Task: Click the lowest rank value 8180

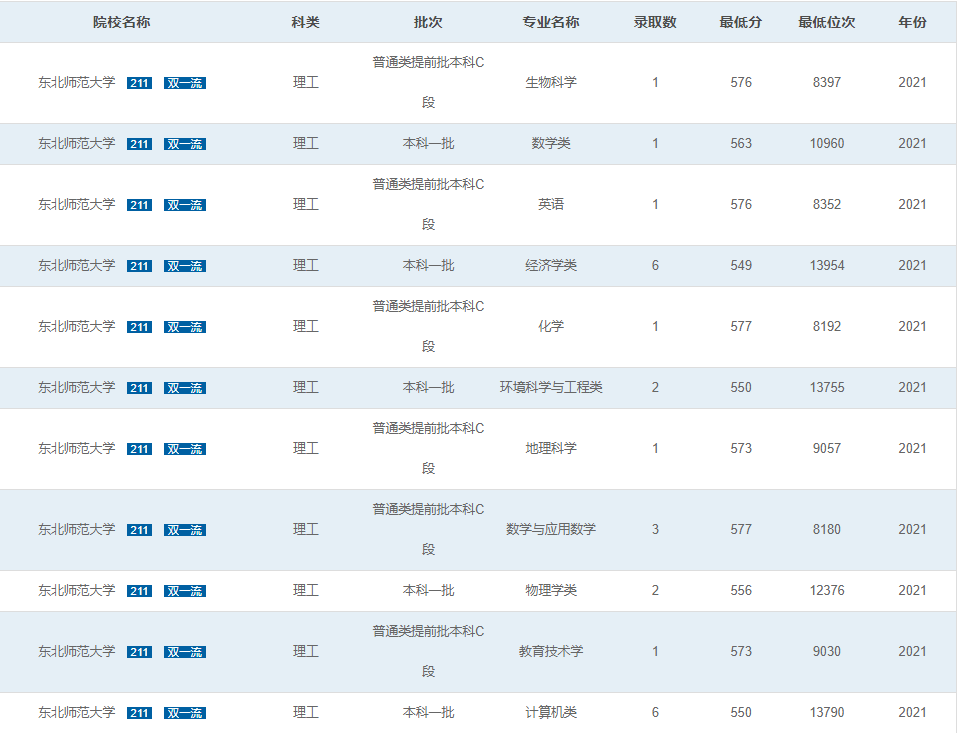Action: [827, 530]
